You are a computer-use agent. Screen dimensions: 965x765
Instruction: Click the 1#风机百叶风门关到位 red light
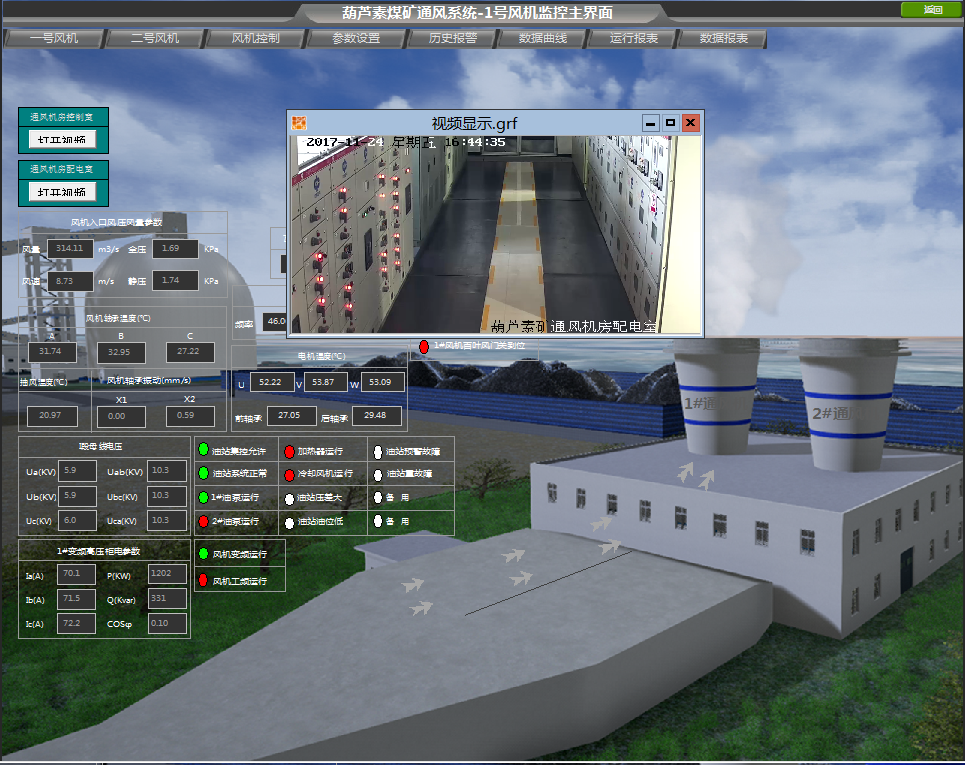pos(423,346)
